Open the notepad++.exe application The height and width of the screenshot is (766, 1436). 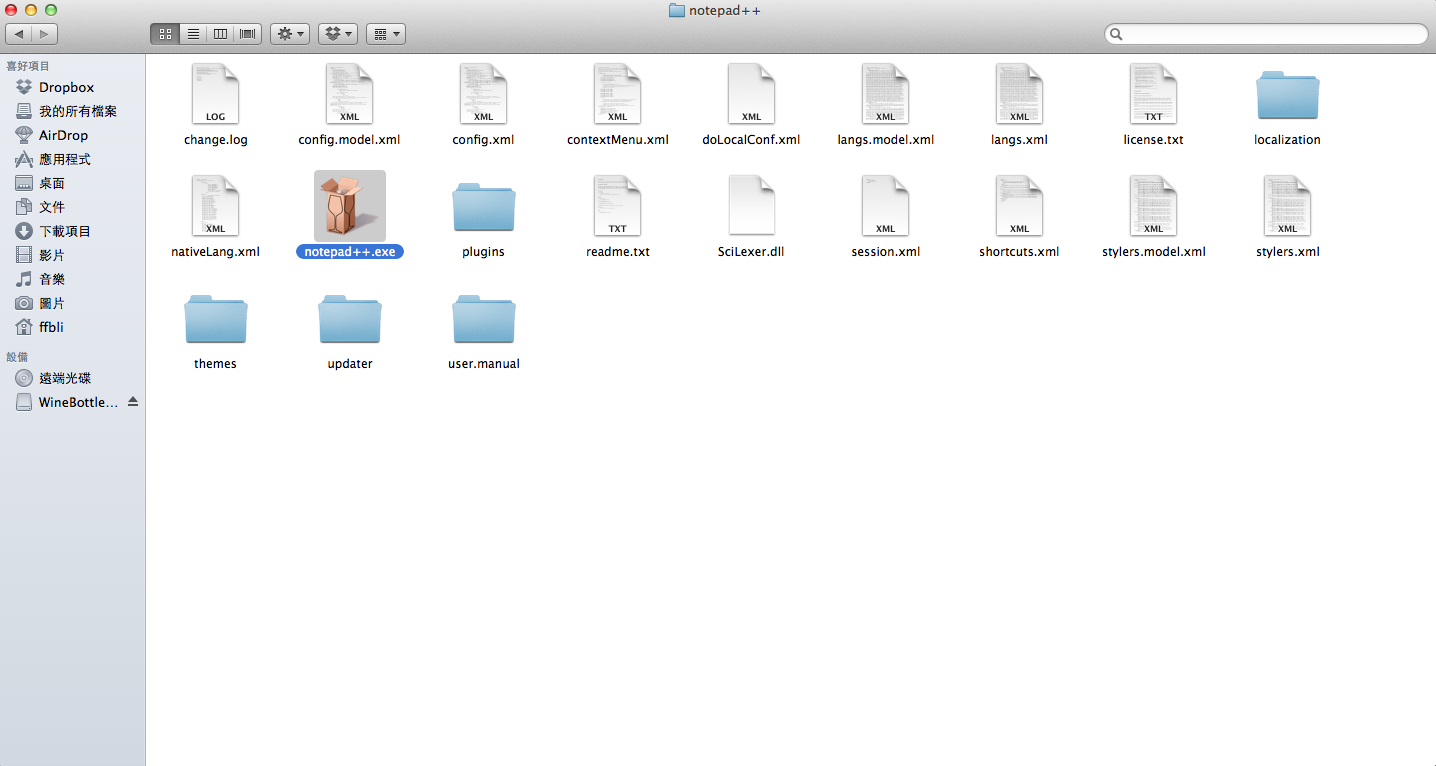(349, 207)
